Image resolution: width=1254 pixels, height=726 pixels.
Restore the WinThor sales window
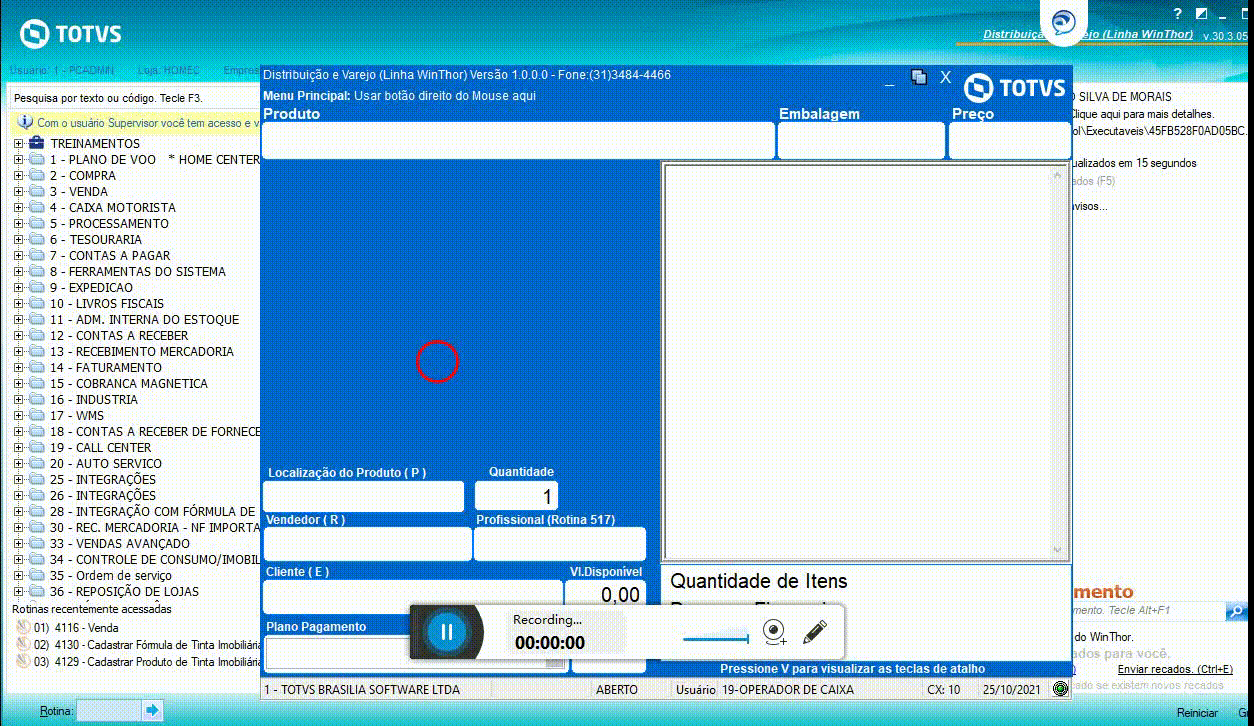(919, 77)
